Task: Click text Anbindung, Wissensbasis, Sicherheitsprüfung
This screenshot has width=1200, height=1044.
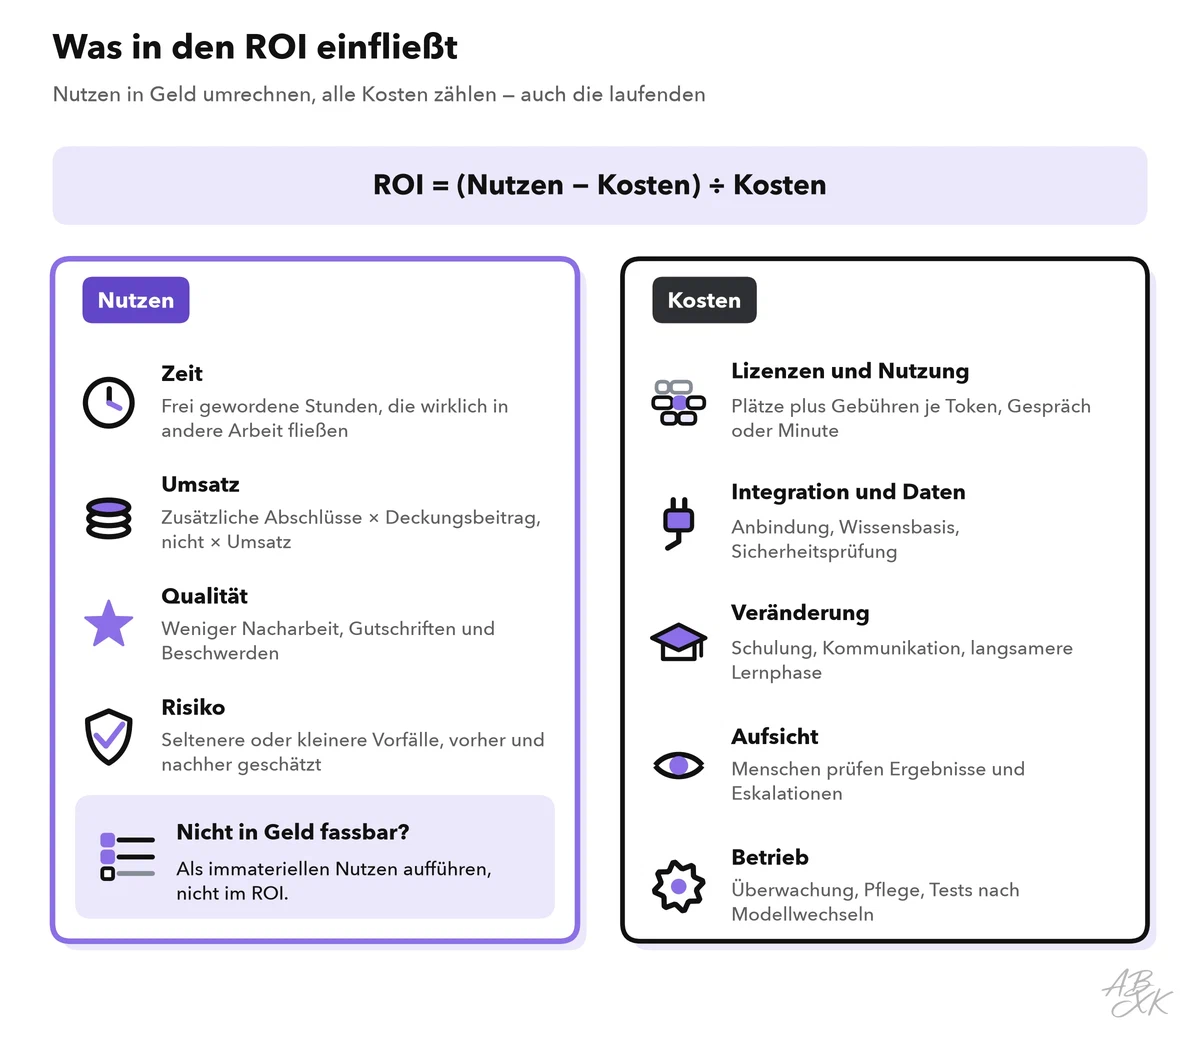Action: tap(845, 539)
